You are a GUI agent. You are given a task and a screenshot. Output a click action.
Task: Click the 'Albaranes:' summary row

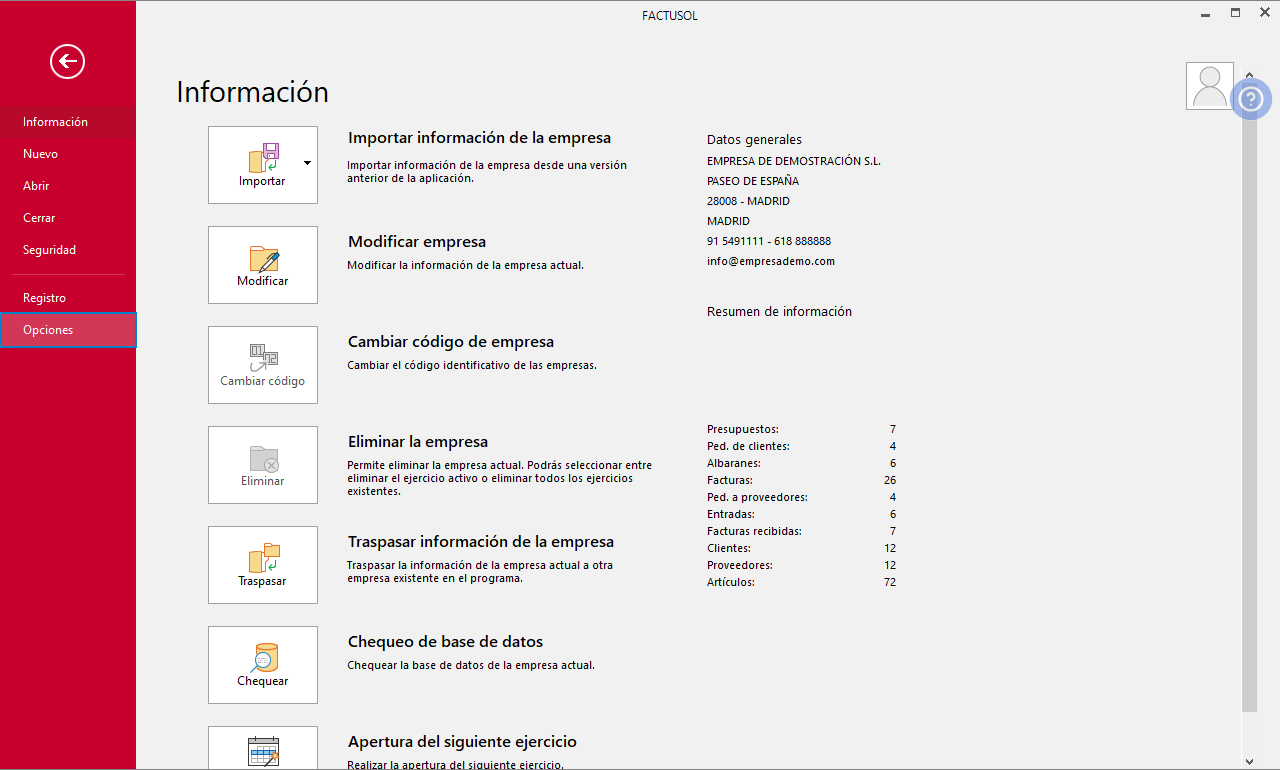(x=801, y=463)
